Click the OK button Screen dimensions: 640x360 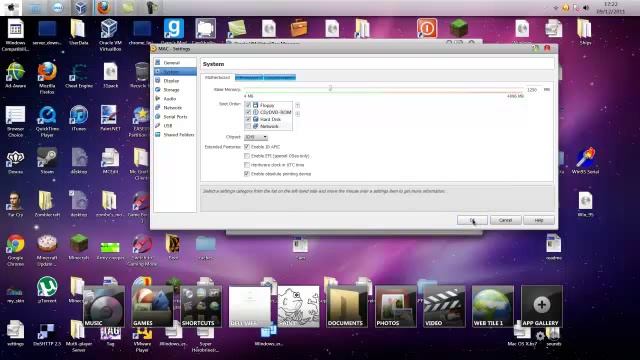(472, 220)
